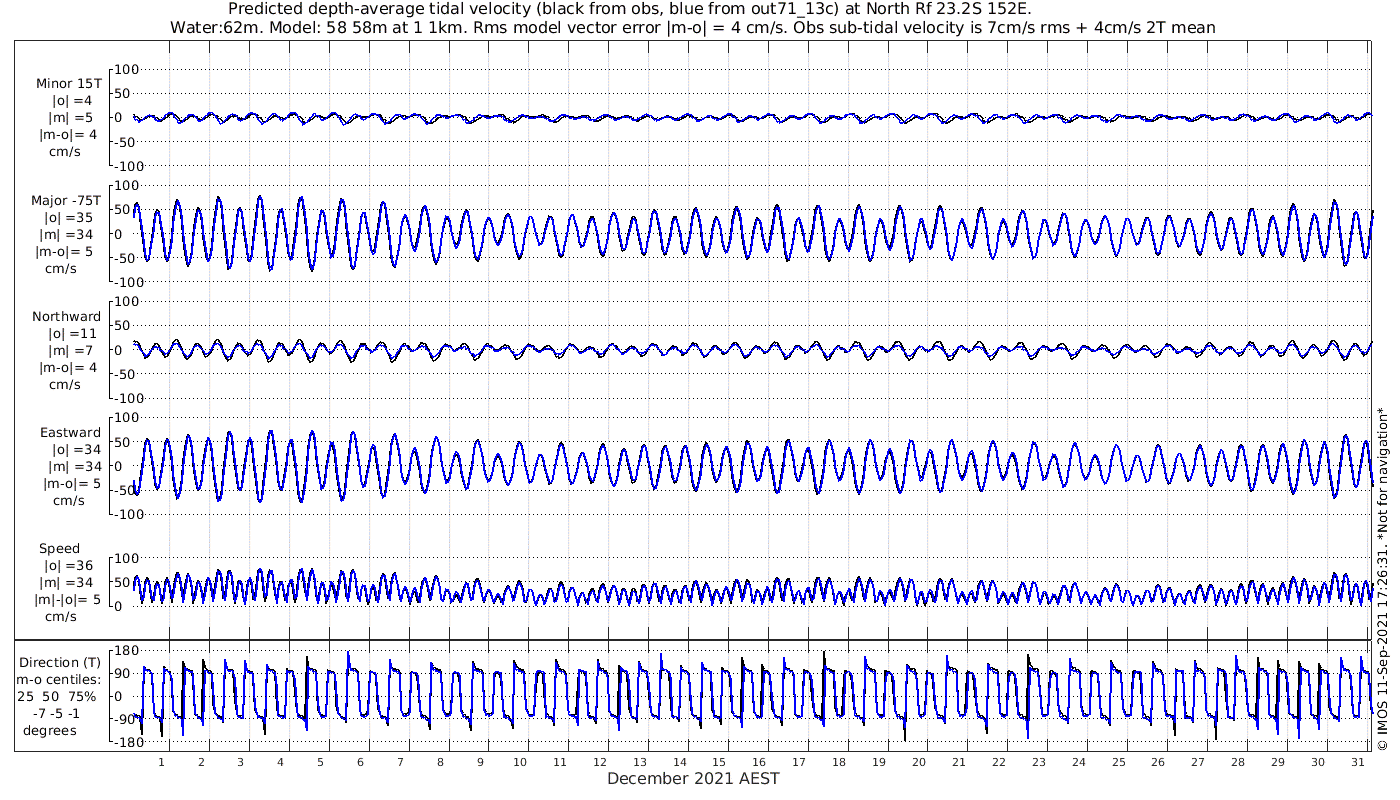Screen dimensions: 1400x800
Task: Select the 'Direction (T)' panel label
Action: [62, 662]
